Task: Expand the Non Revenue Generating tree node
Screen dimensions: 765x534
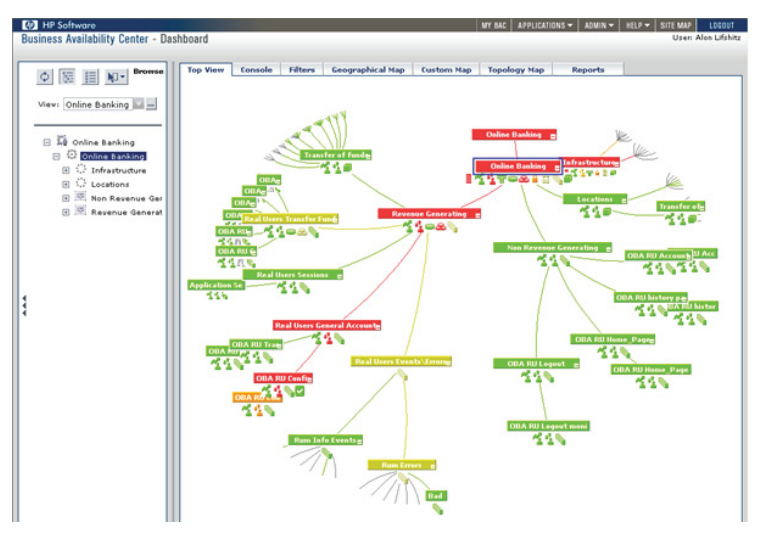Action: (x=66, y=198)
